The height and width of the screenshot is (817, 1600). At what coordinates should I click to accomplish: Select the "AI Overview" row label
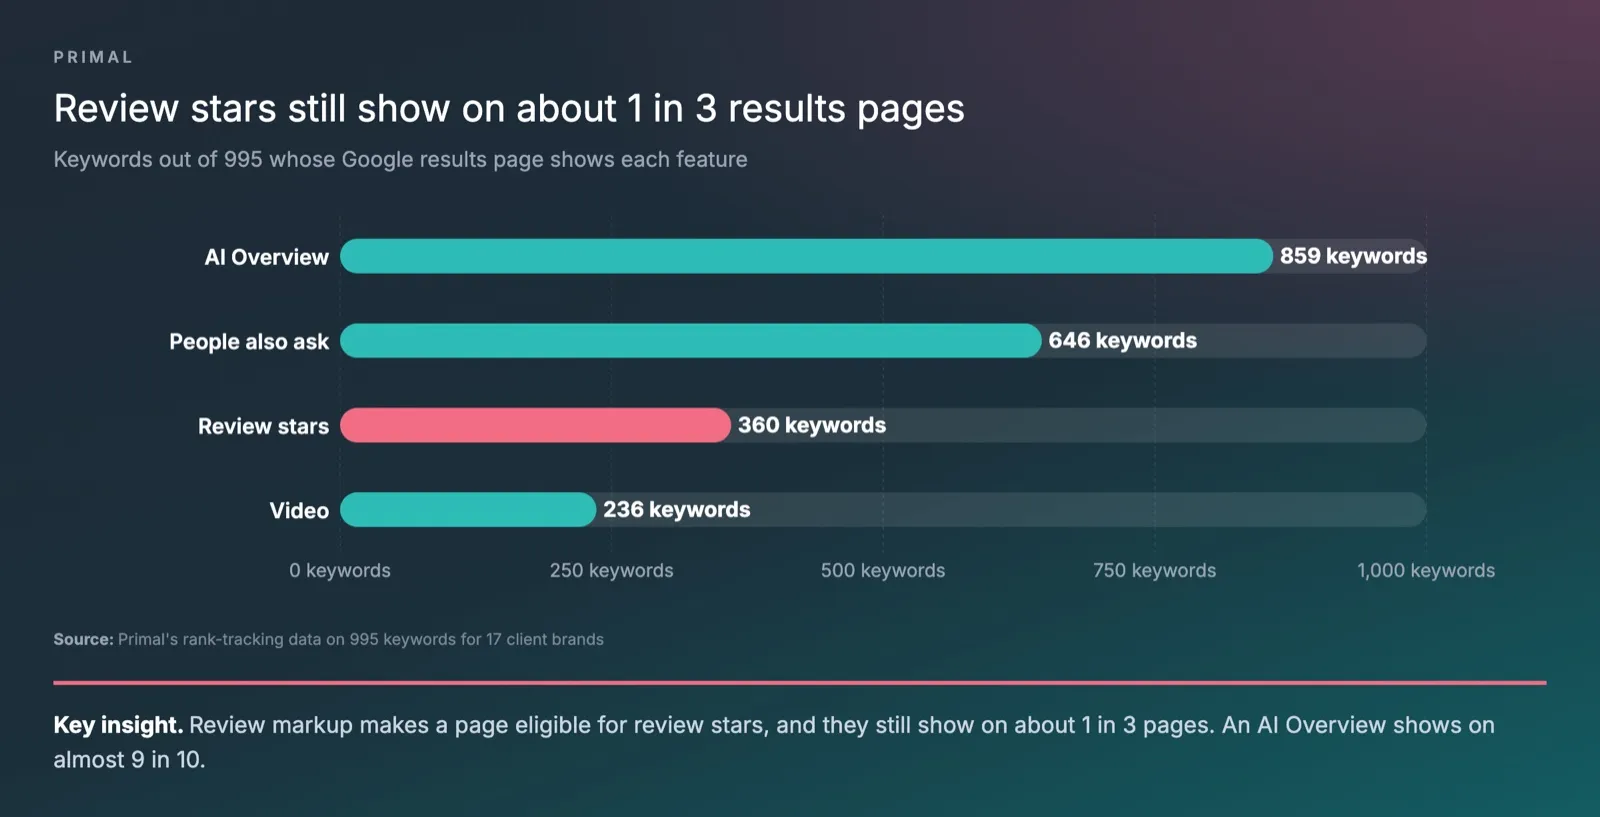(x=266, y=257)
